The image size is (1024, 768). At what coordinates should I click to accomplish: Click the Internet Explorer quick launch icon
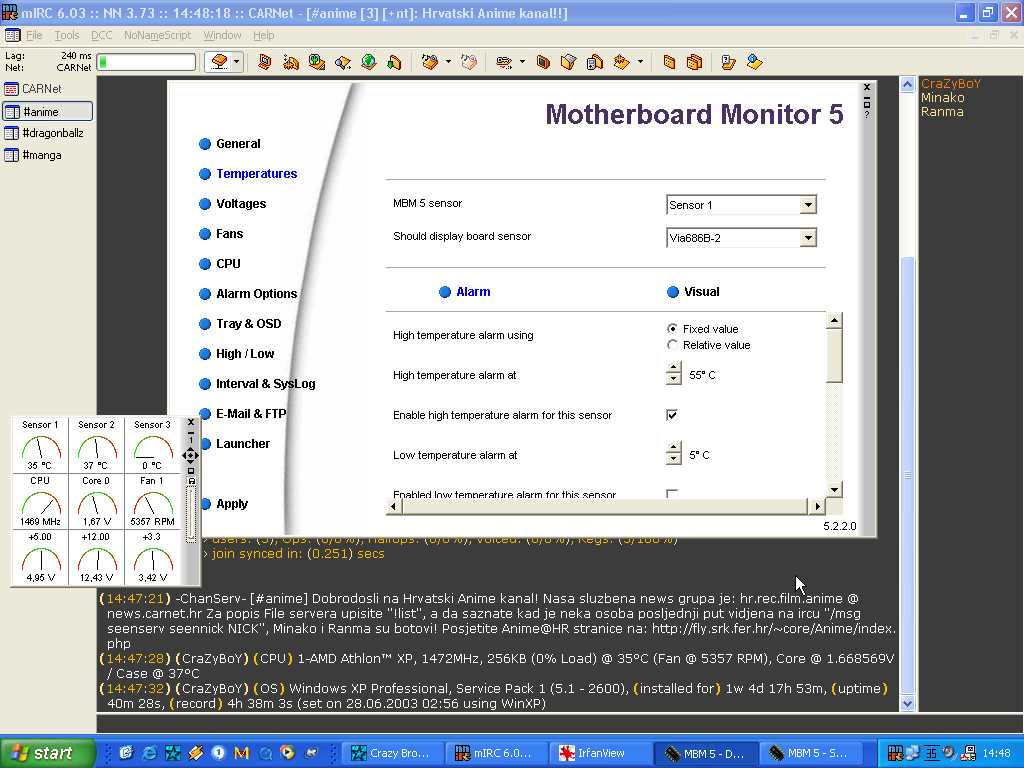(150, 753)
